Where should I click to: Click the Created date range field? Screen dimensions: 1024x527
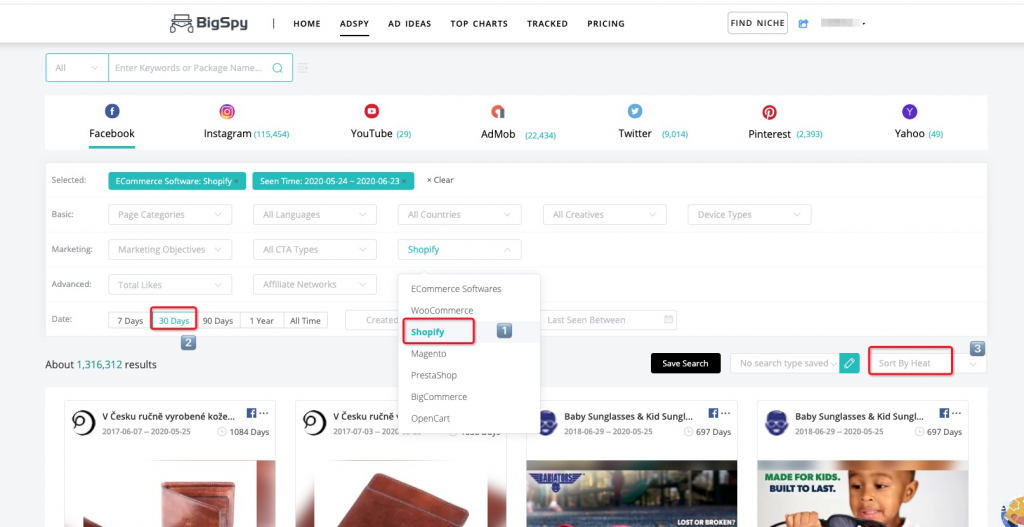pyautogui.click(x=372, y=320)
